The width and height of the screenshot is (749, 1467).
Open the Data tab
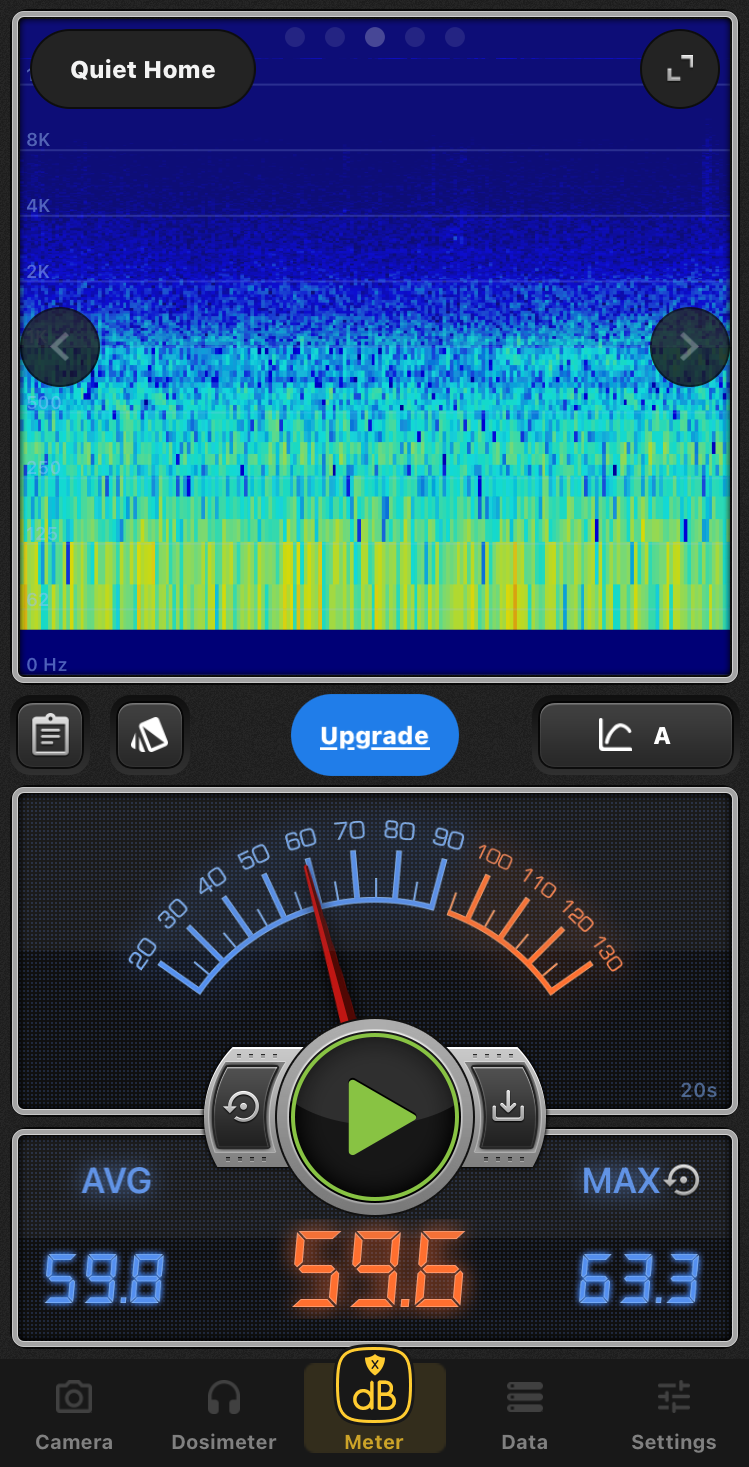(x=525, y=1414)
